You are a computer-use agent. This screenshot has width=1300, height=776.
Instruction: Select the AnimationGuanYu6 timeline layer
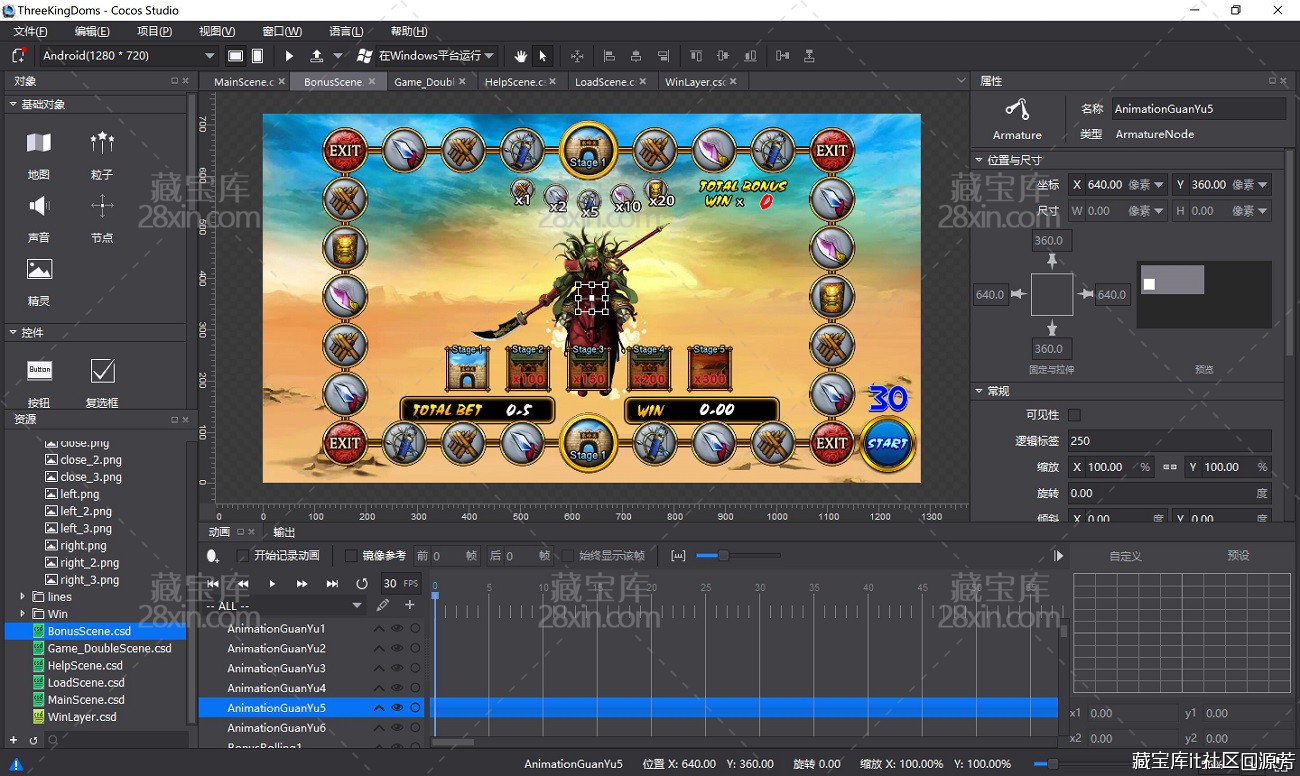(x=276, y=728)
